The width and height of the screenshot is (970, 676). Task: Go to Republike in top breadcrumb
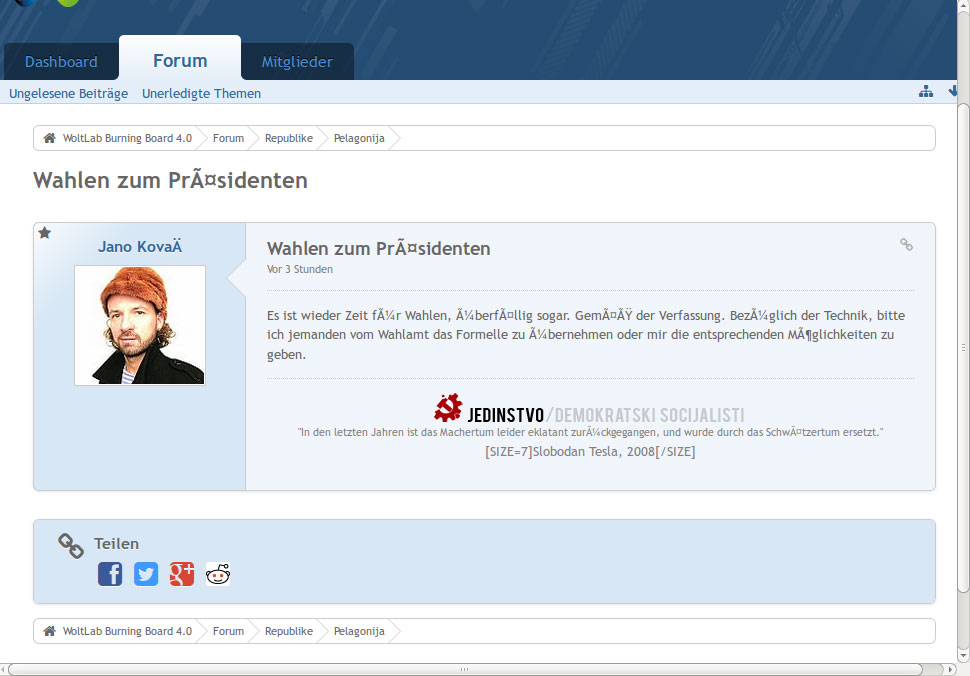click(288, 138)
